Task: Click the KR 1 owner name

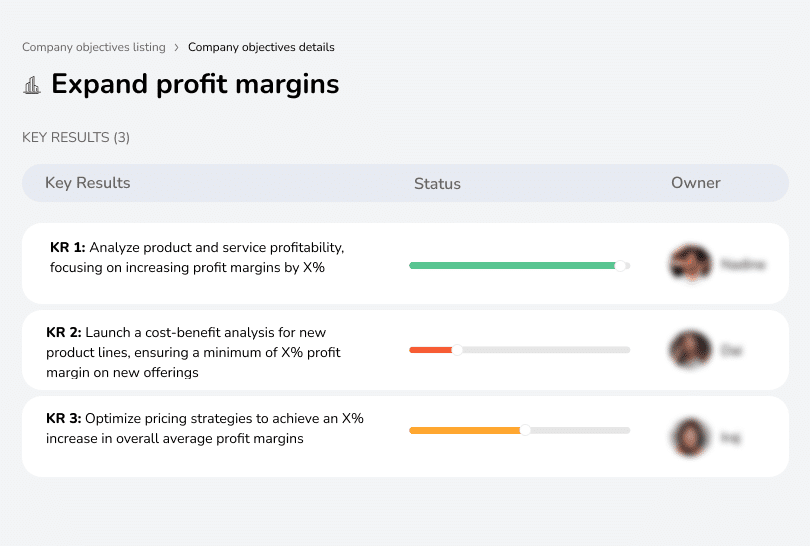Action: (743, 264)
